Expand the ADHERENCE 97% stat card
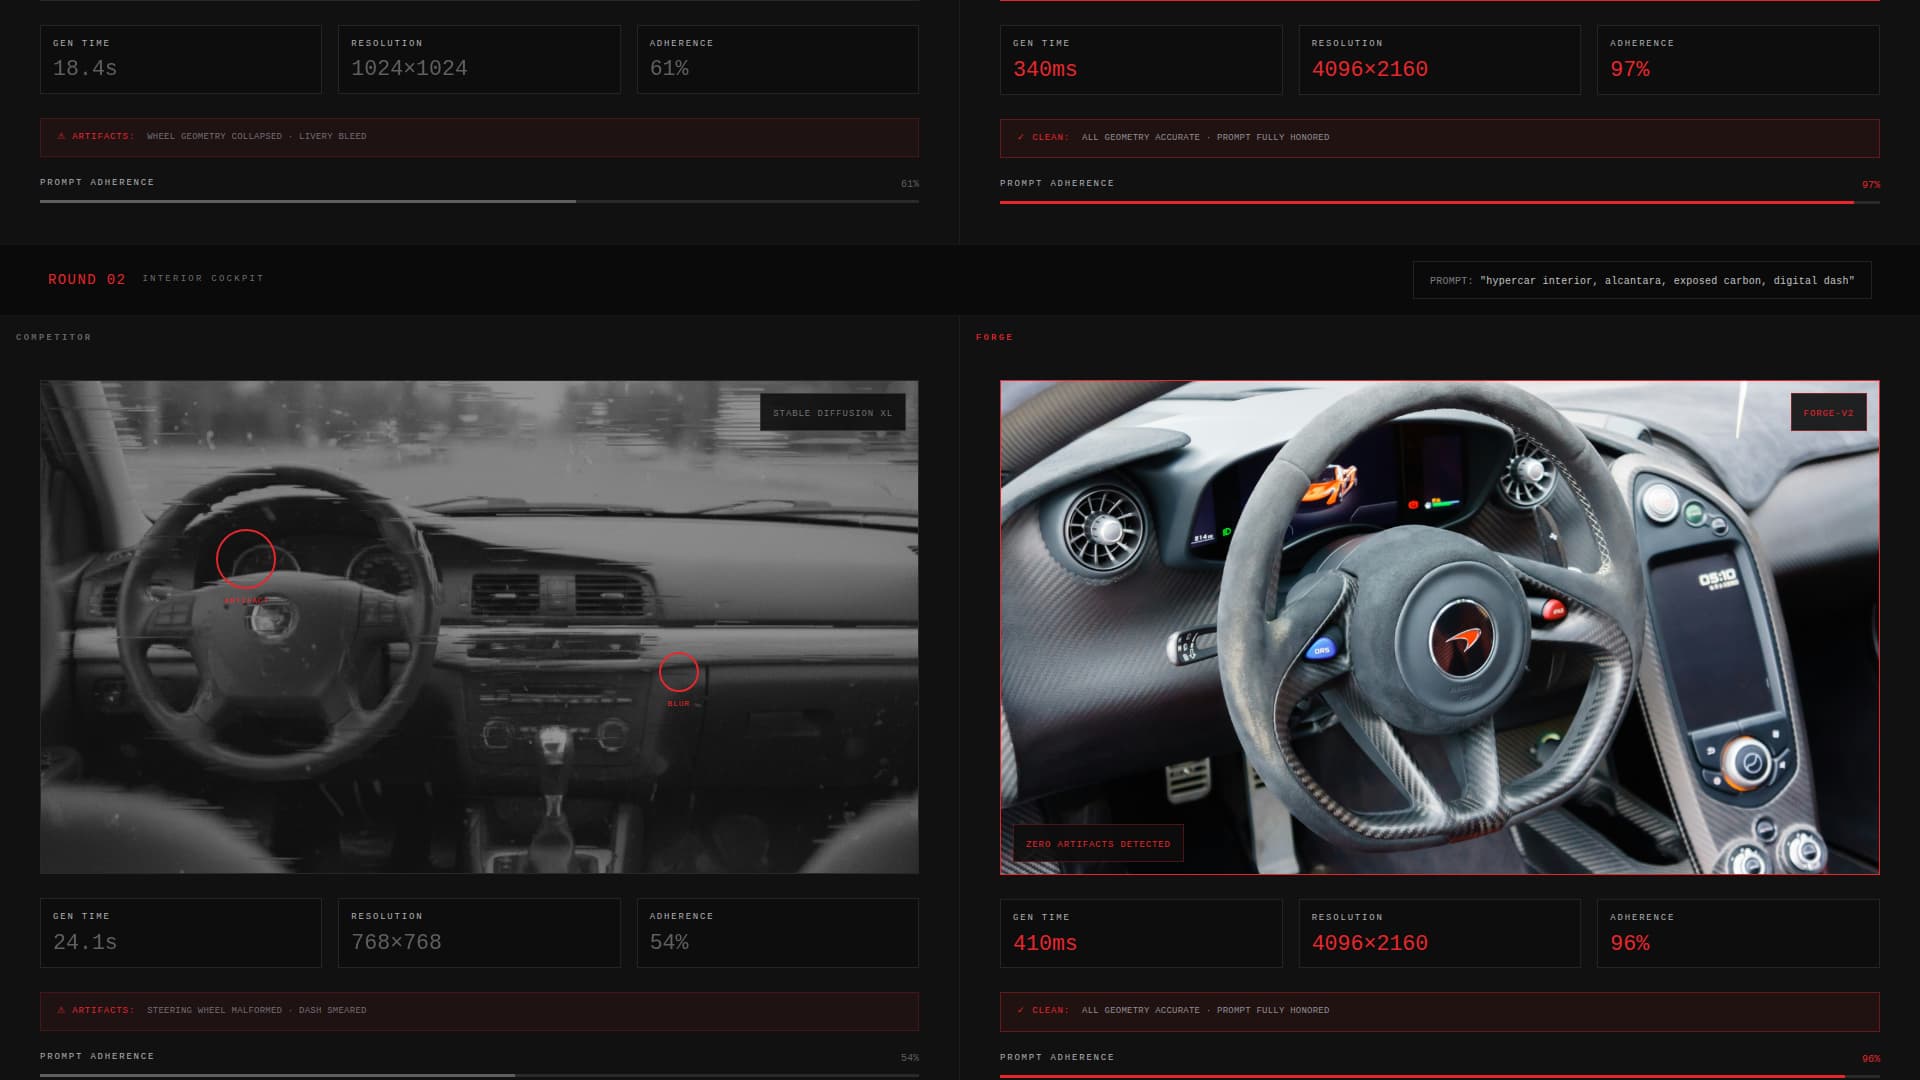 [1737, 59]
